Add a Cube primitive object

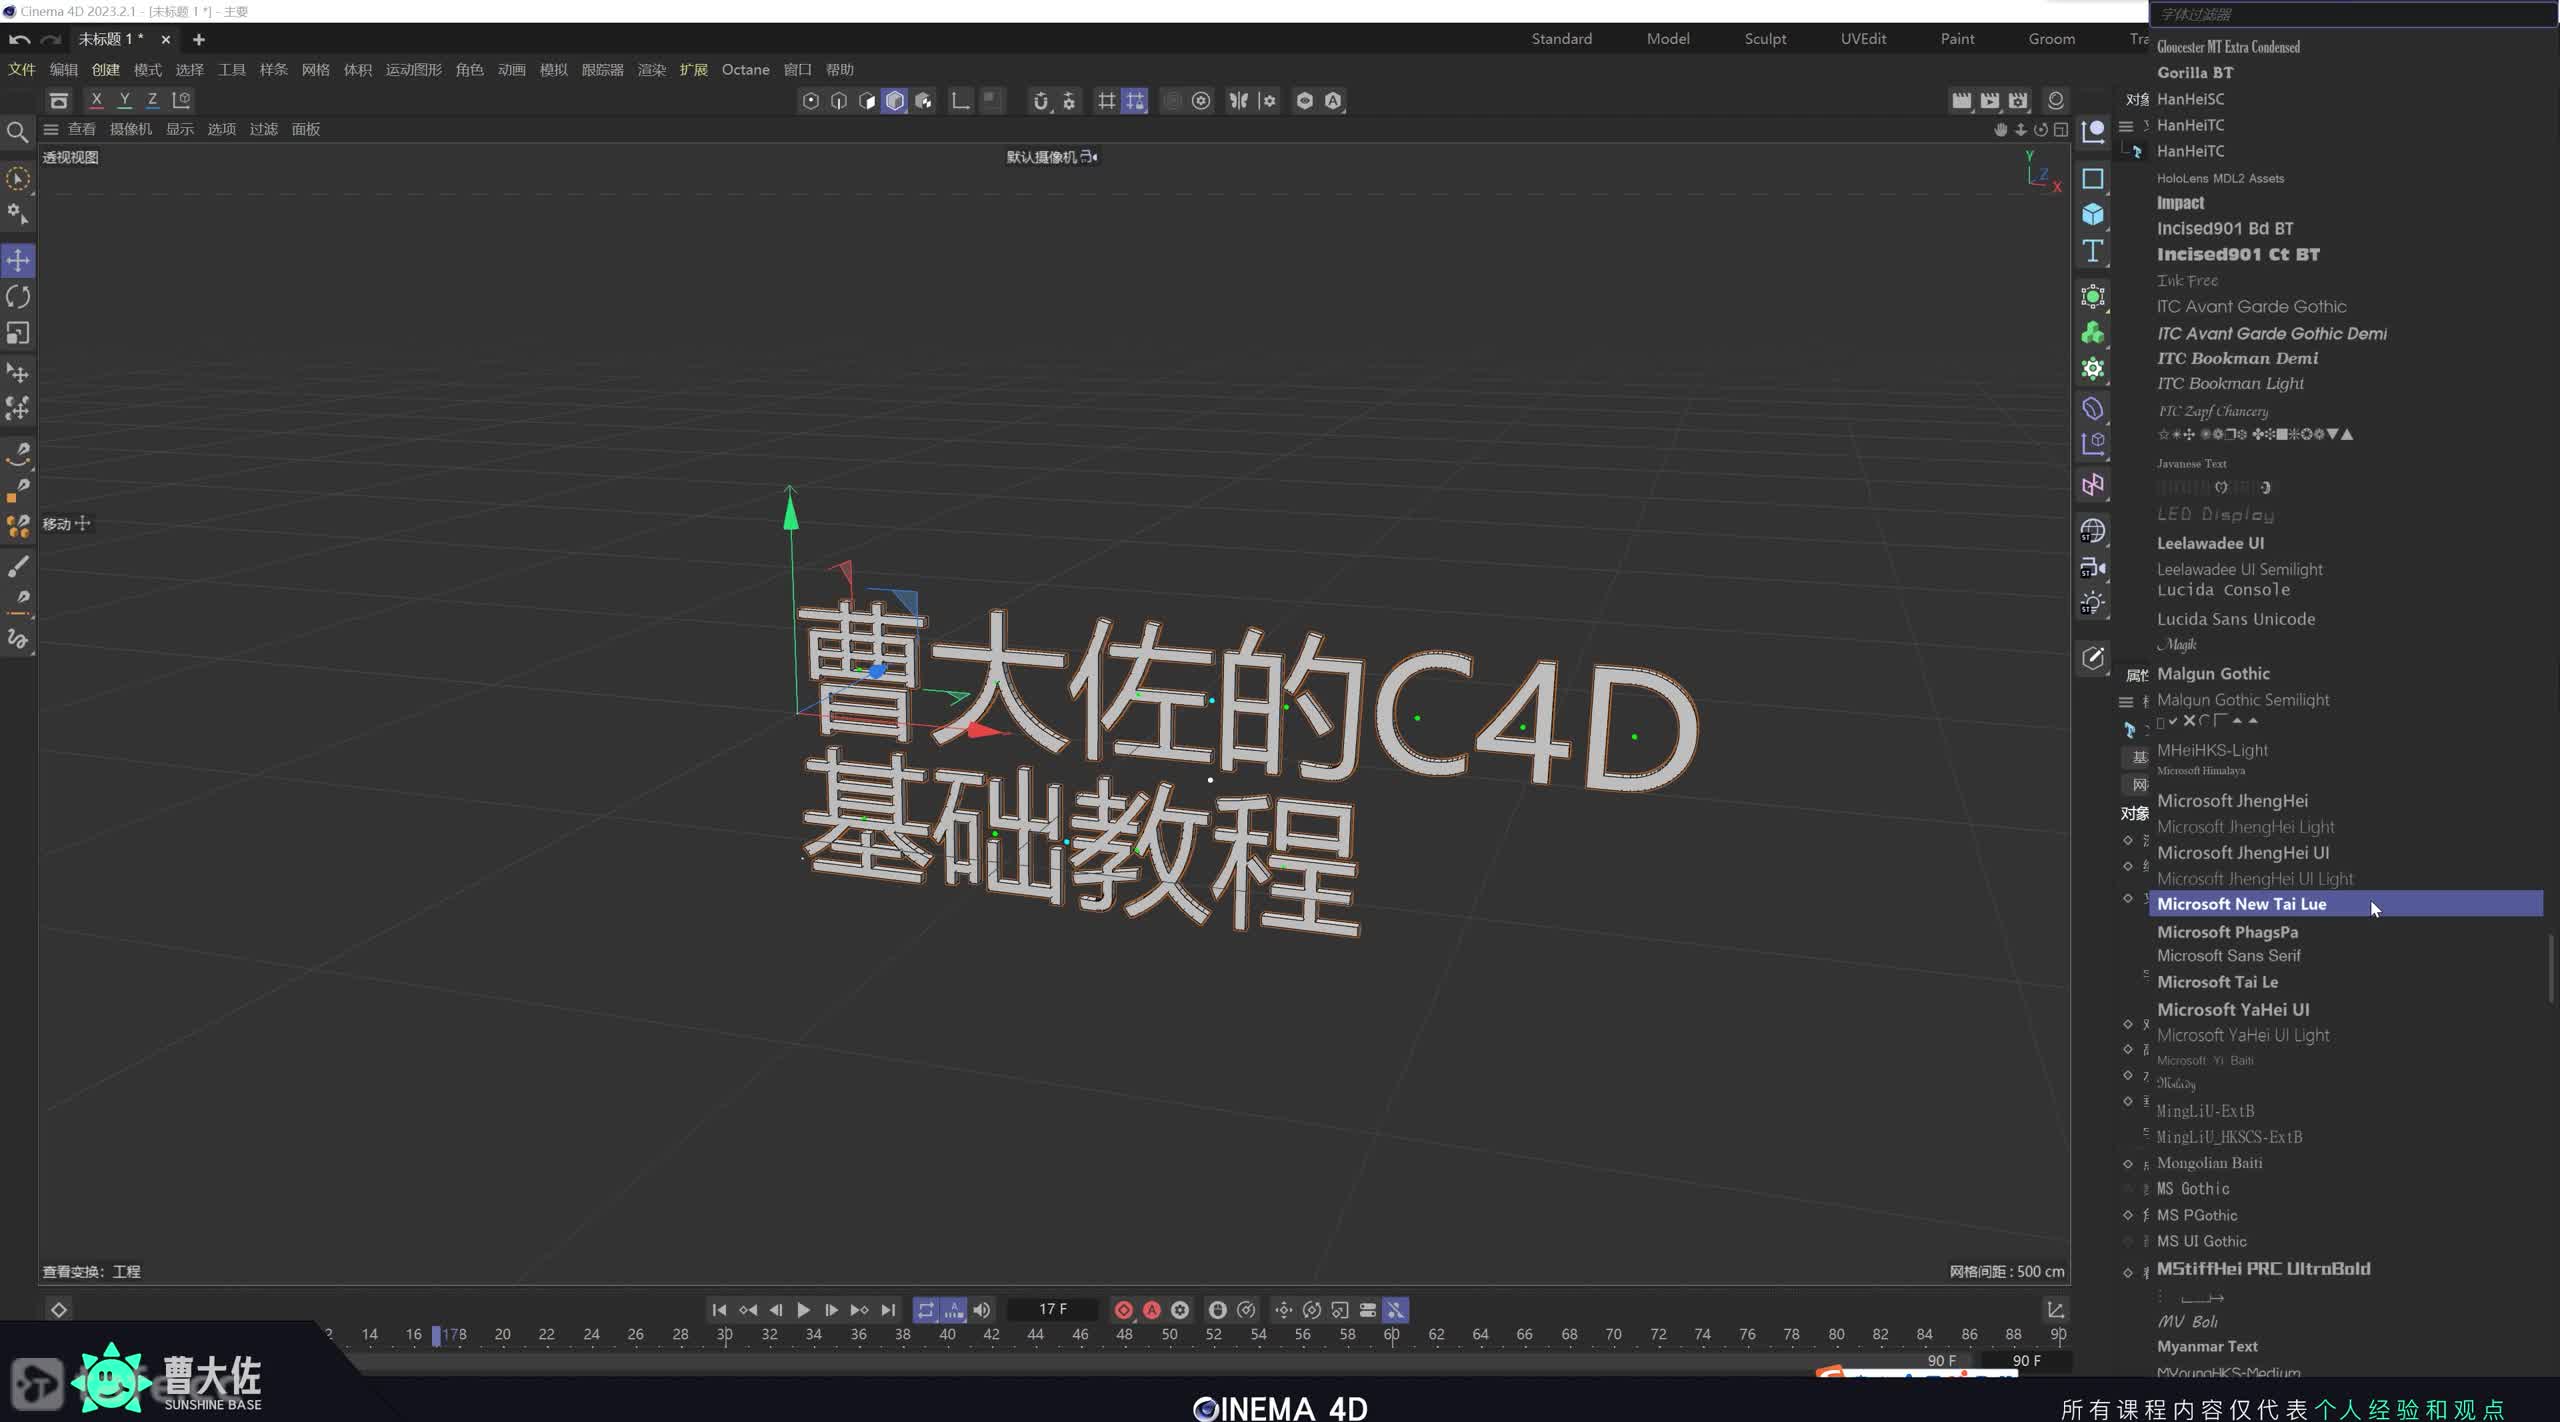coord(2092,215)
